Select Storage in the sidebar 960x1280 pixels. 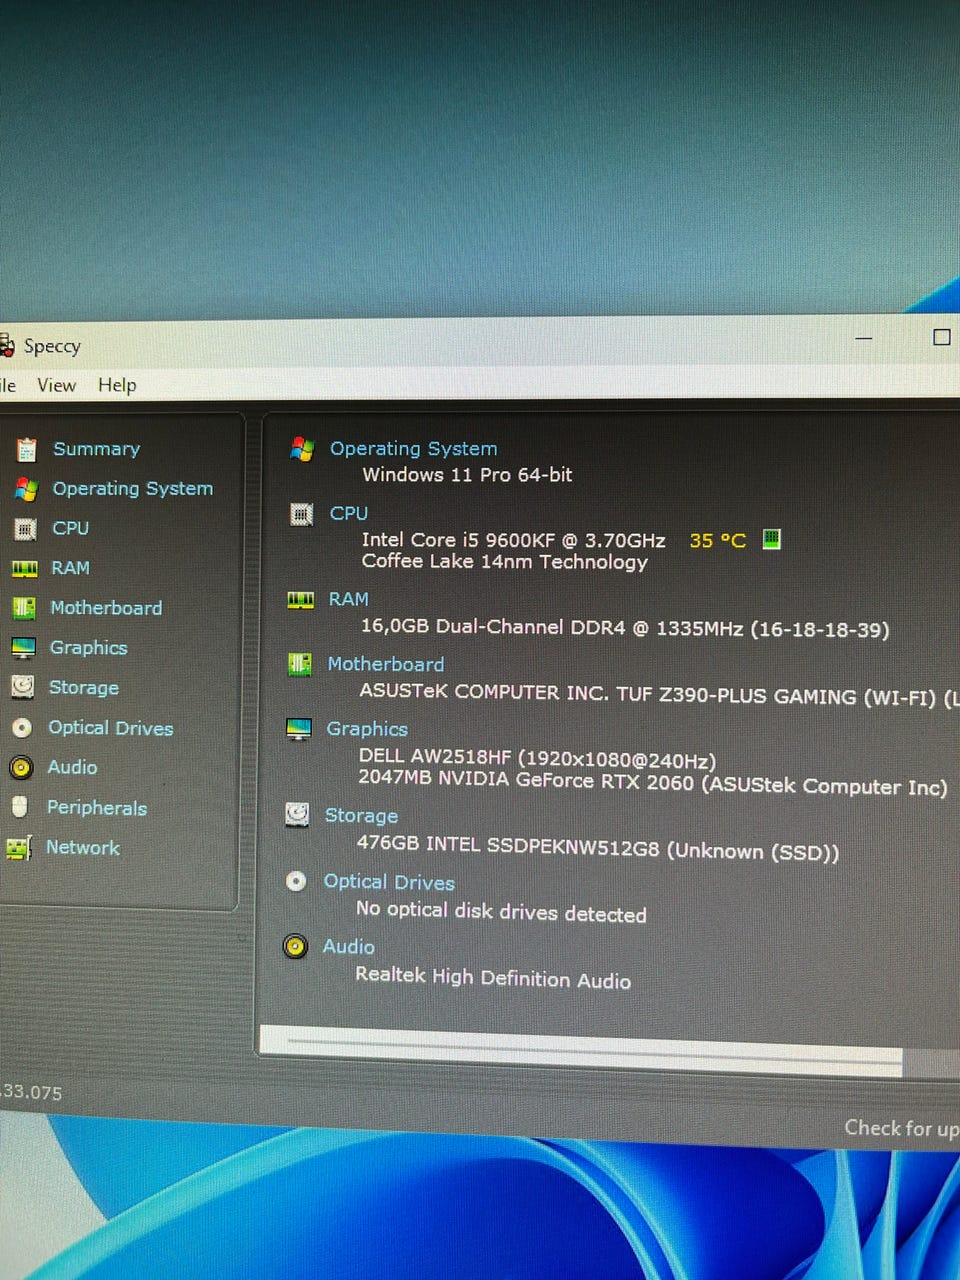click(84, 688)
